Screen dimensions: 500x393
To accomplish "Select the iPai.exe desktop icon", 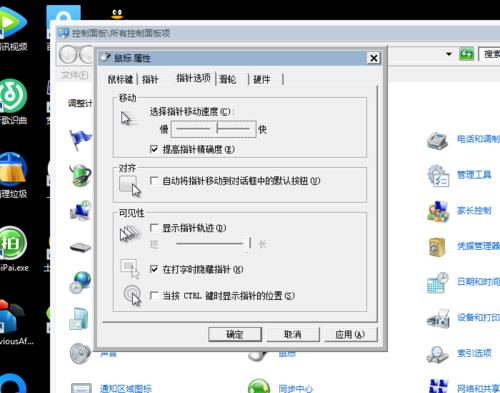I will (x=13, y=249).
